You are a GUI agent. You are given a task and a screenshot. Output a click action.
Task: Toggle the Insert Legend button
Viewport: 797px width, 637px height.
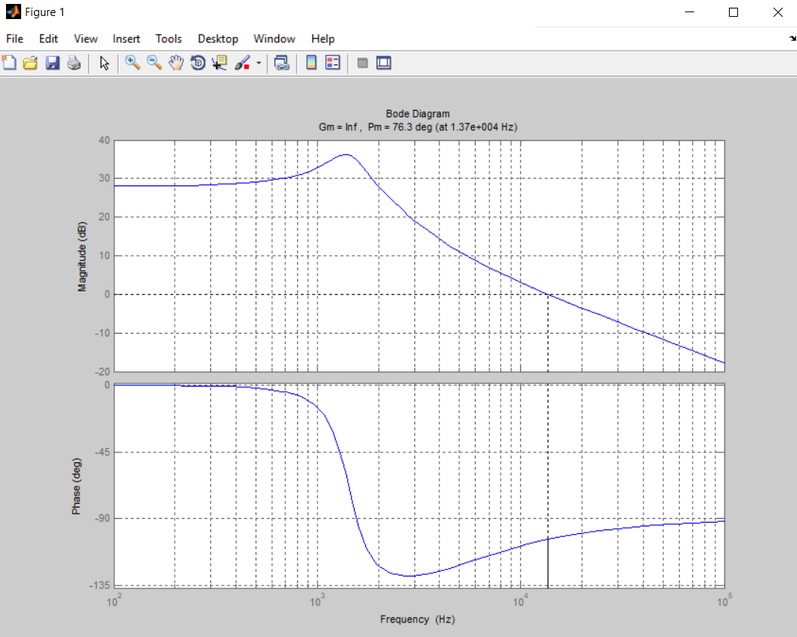(x=333, y=63)
